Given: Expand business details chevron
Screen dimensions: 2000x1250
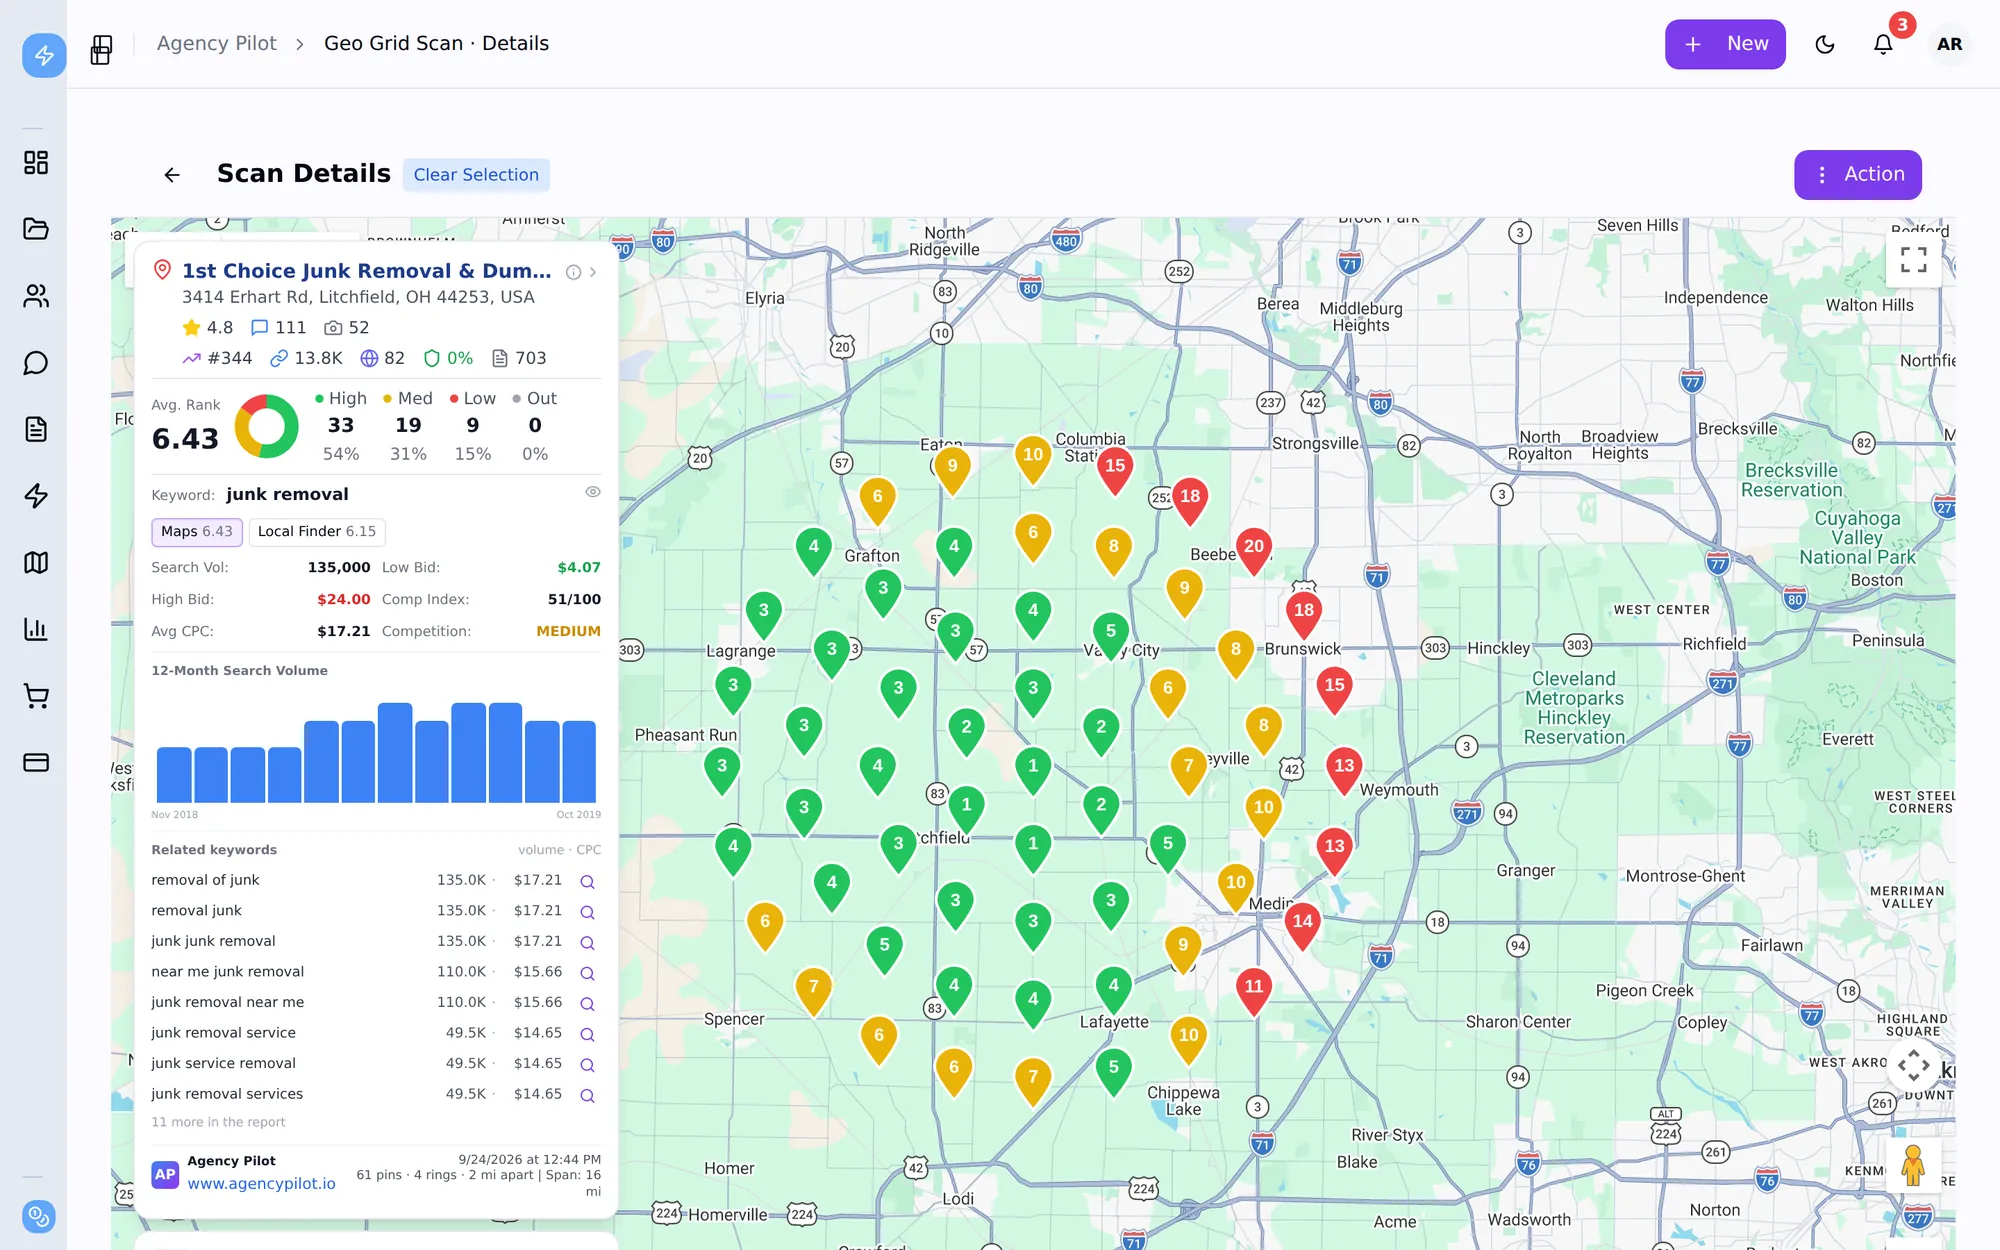Looking at the screenshot, I should 593,272.
